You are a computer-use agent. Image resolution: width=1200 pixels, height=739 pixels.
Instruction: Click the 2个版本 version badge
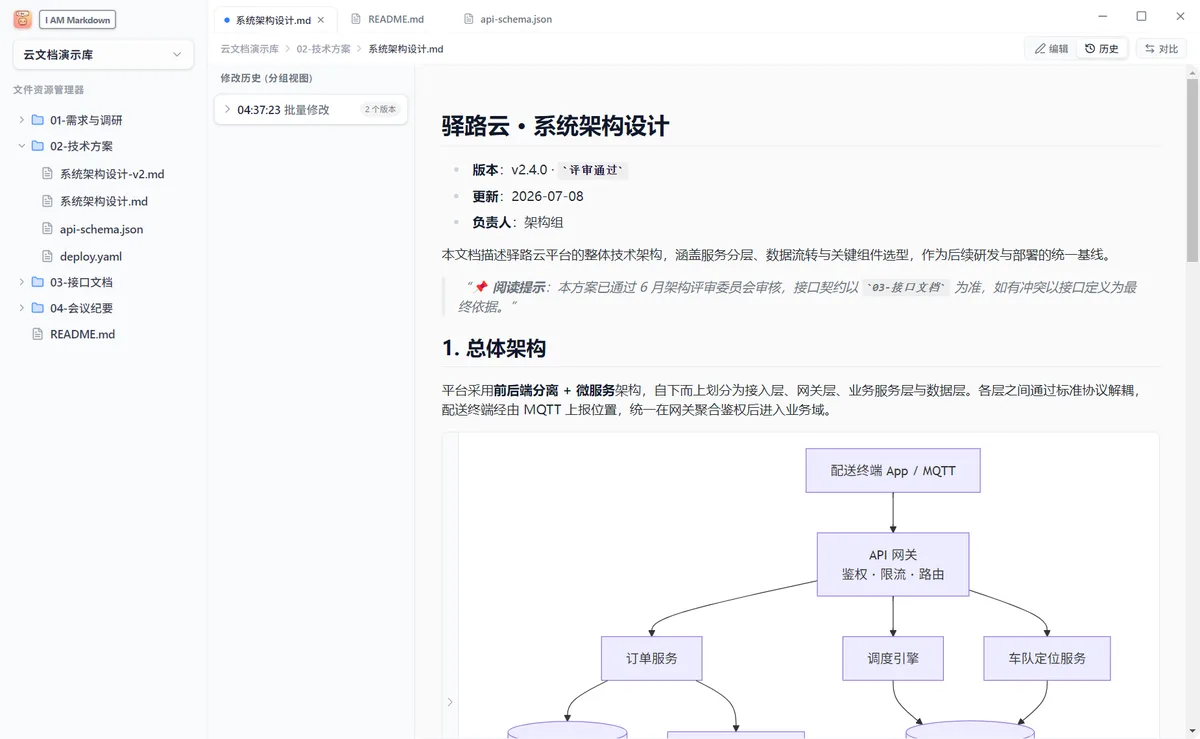tap(381, 110)
